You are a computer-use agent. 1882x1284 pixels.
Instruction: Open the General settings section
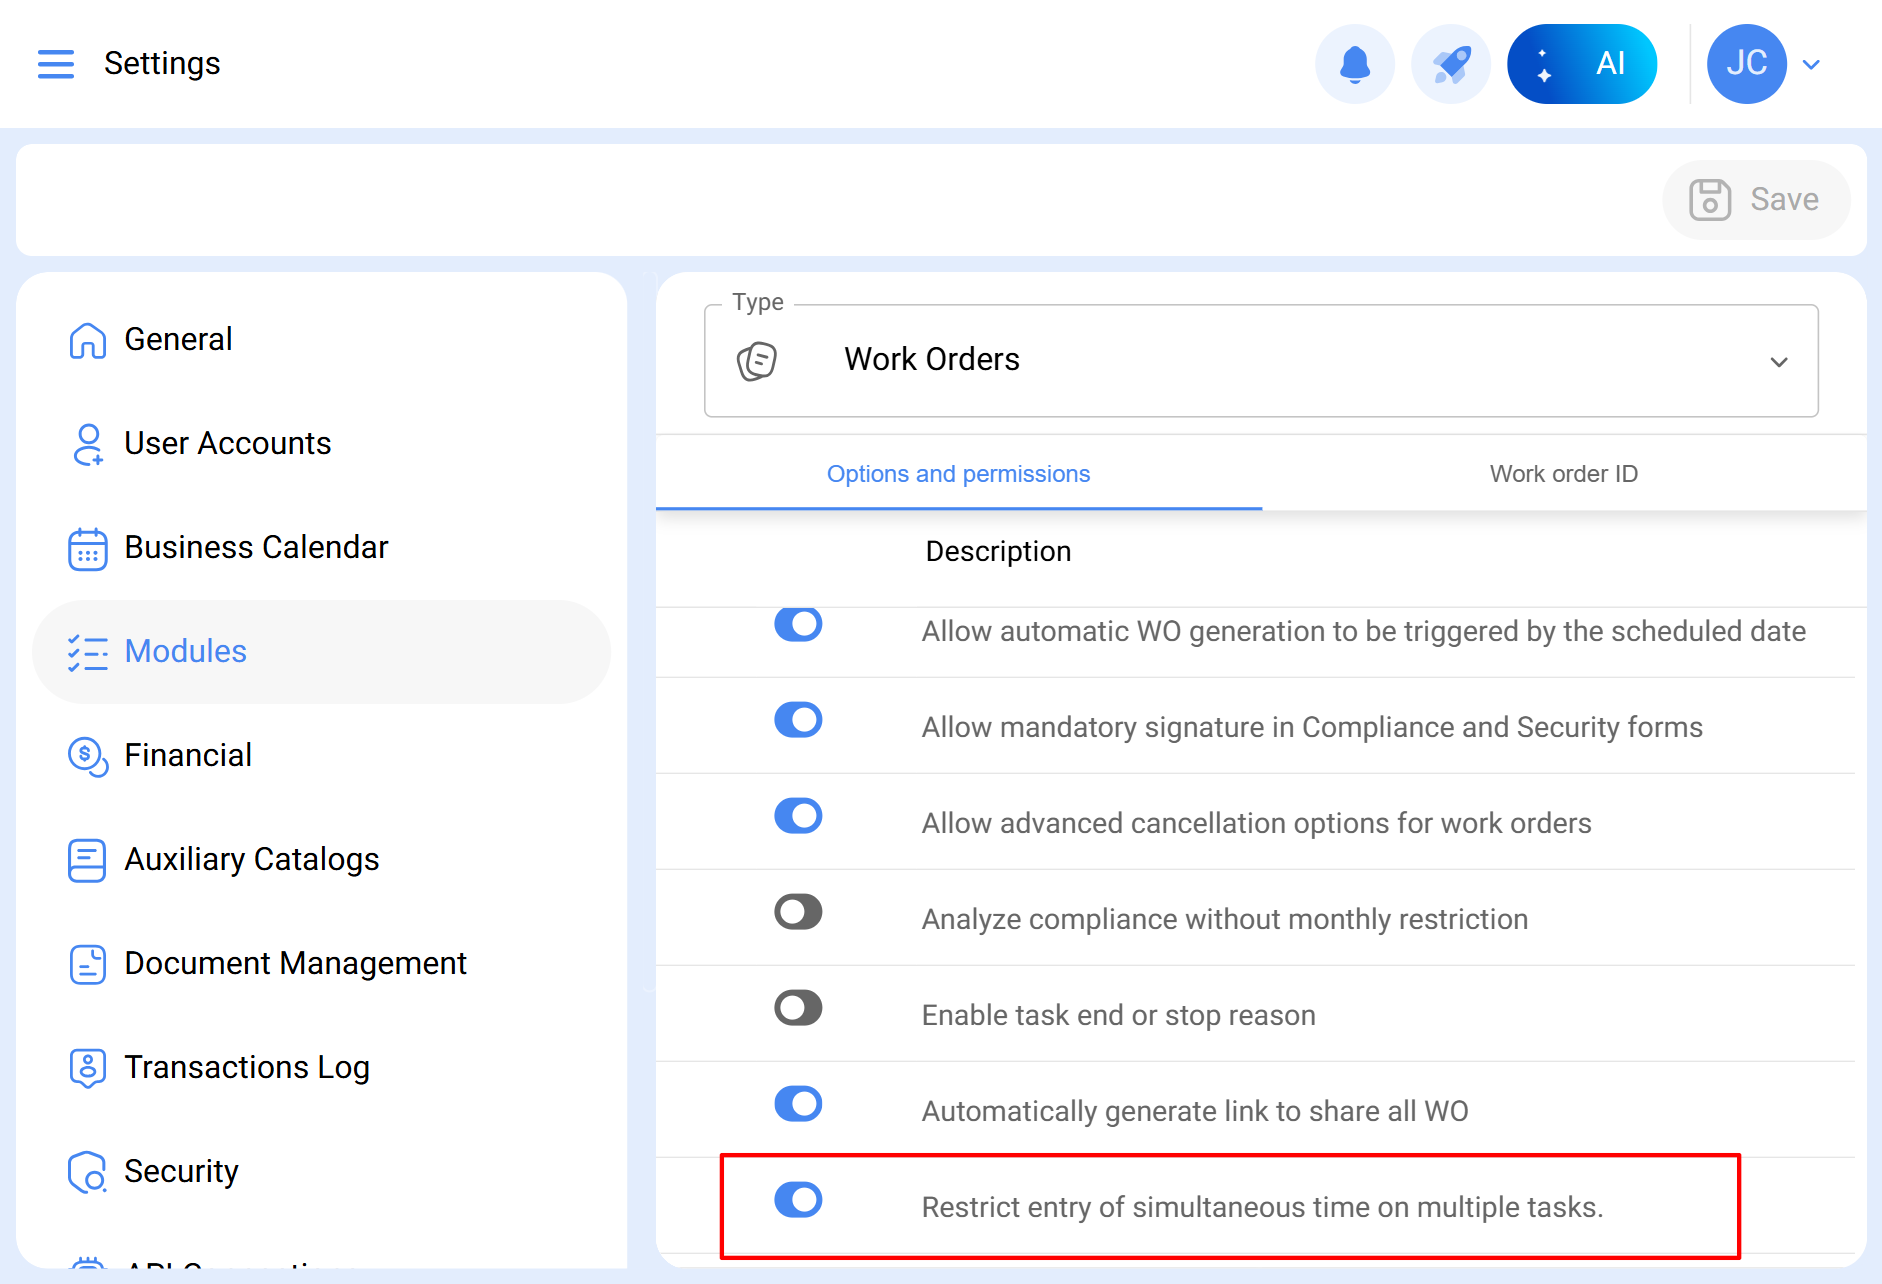point(177,338)
